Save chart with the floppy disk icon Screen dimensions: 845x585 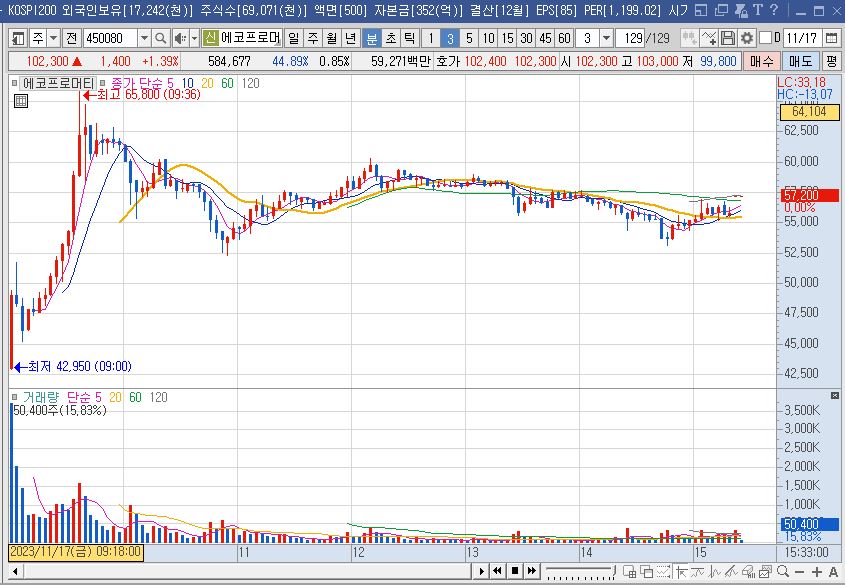pyautogui.click(x=728, y=38)
